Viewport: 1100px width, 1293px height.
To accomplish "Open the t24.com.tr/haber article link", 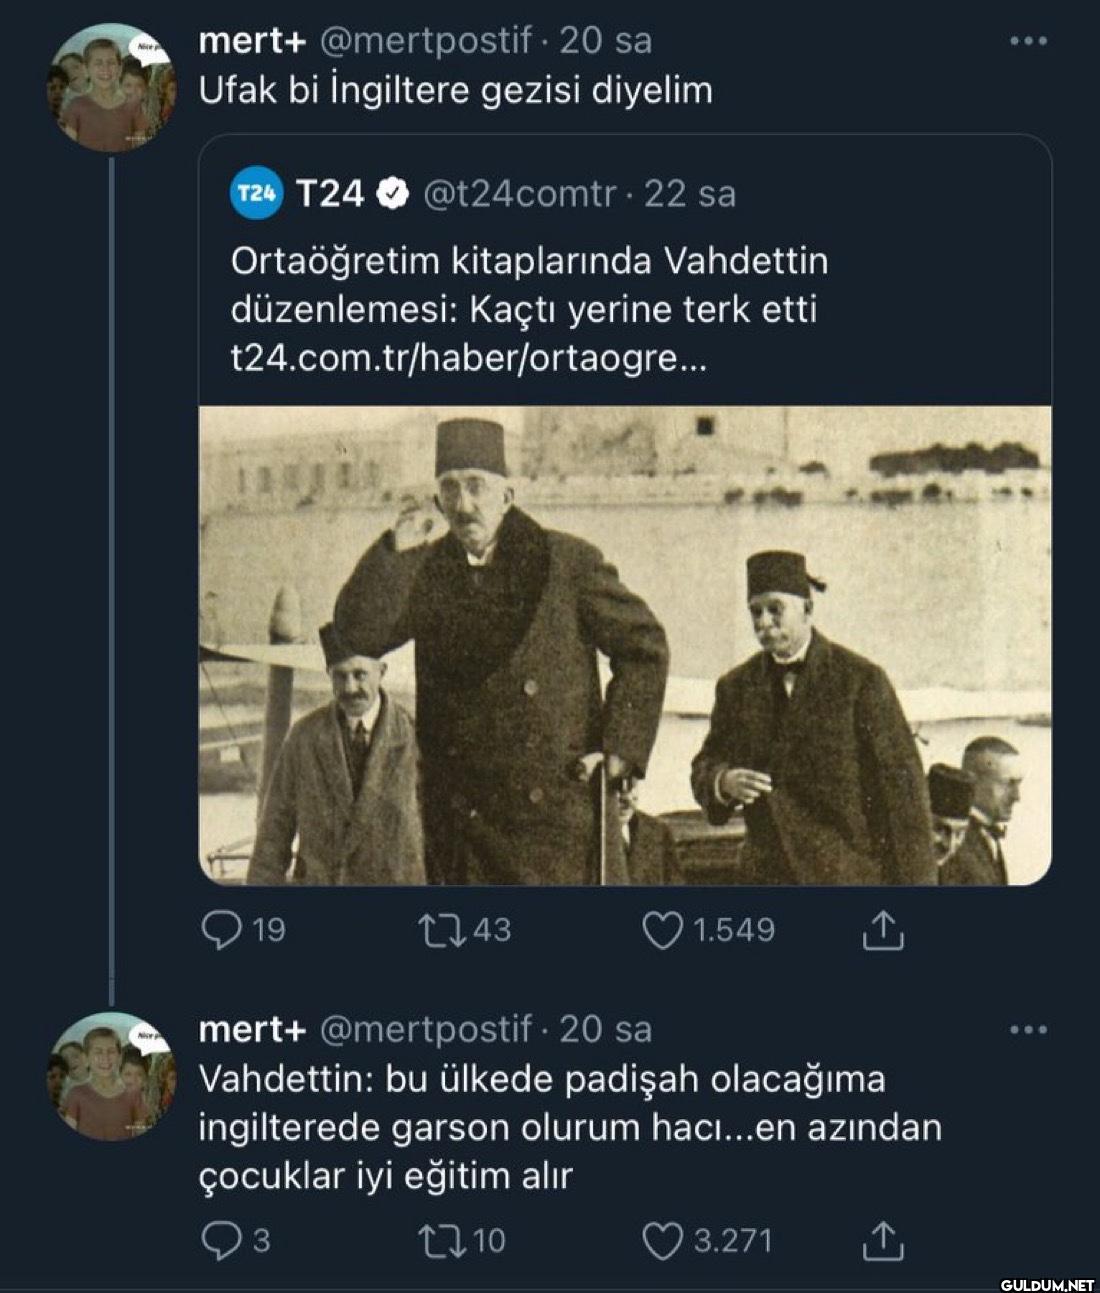I will 468,358.
